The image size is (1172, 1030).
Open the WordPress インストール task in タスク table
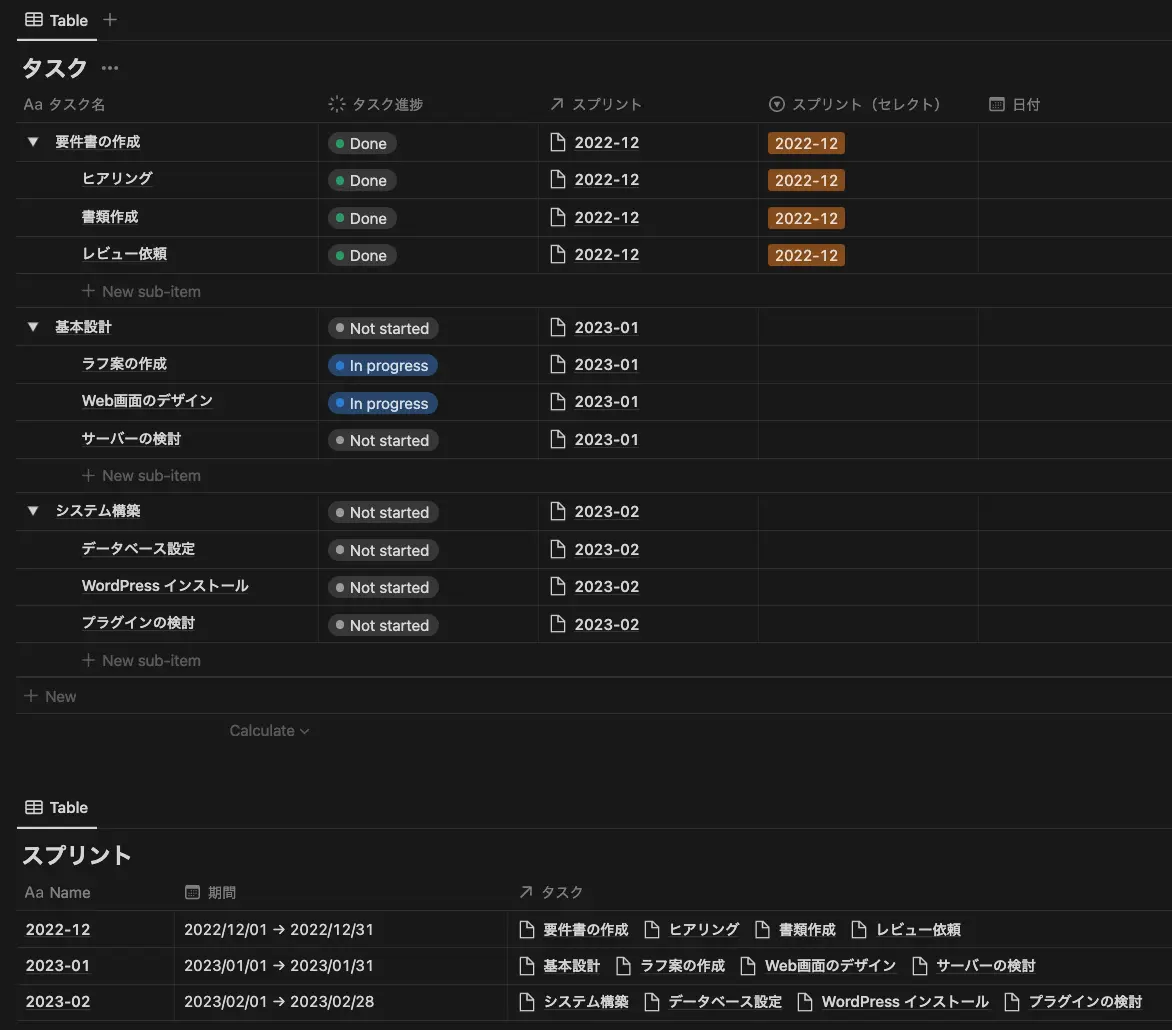tap(165, 586)
